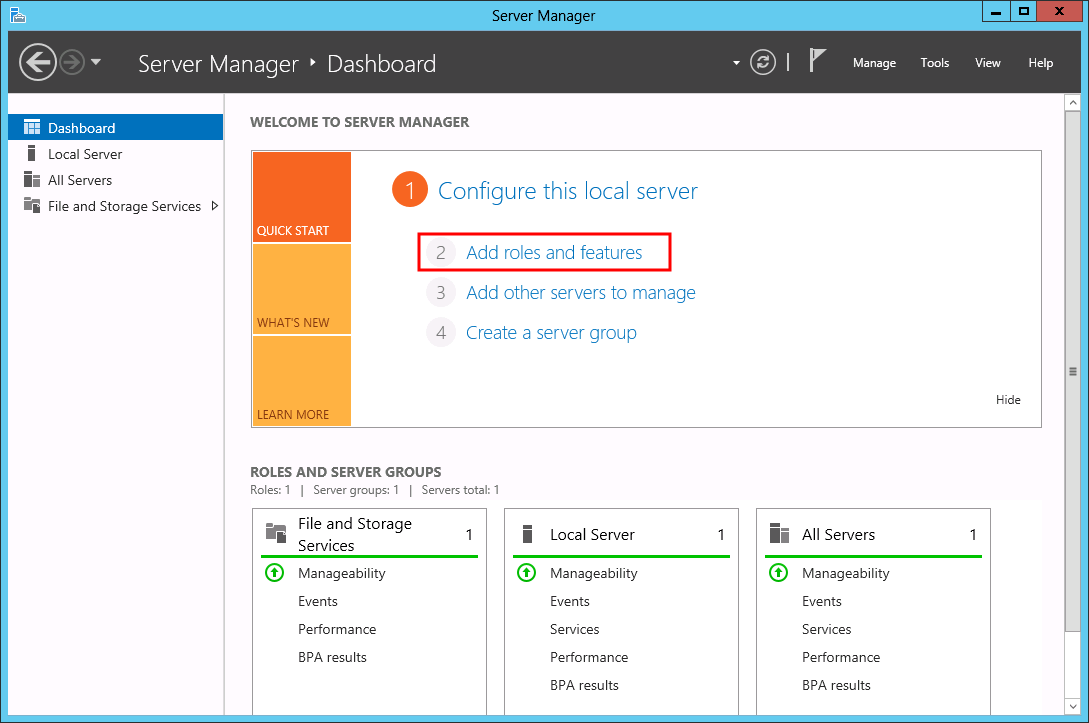Click Add roles and features link
1089x723 pixels.
point(554,252)
